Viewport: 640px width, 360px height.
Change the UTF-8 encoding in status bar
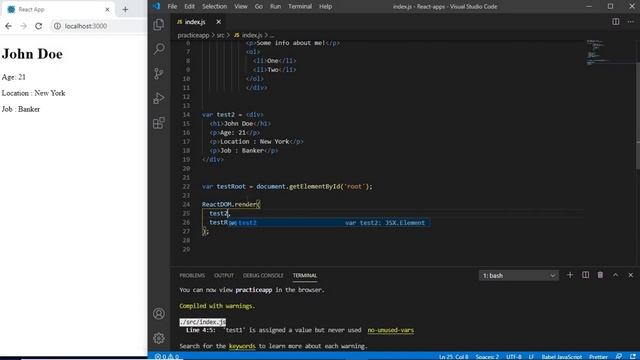513,356
